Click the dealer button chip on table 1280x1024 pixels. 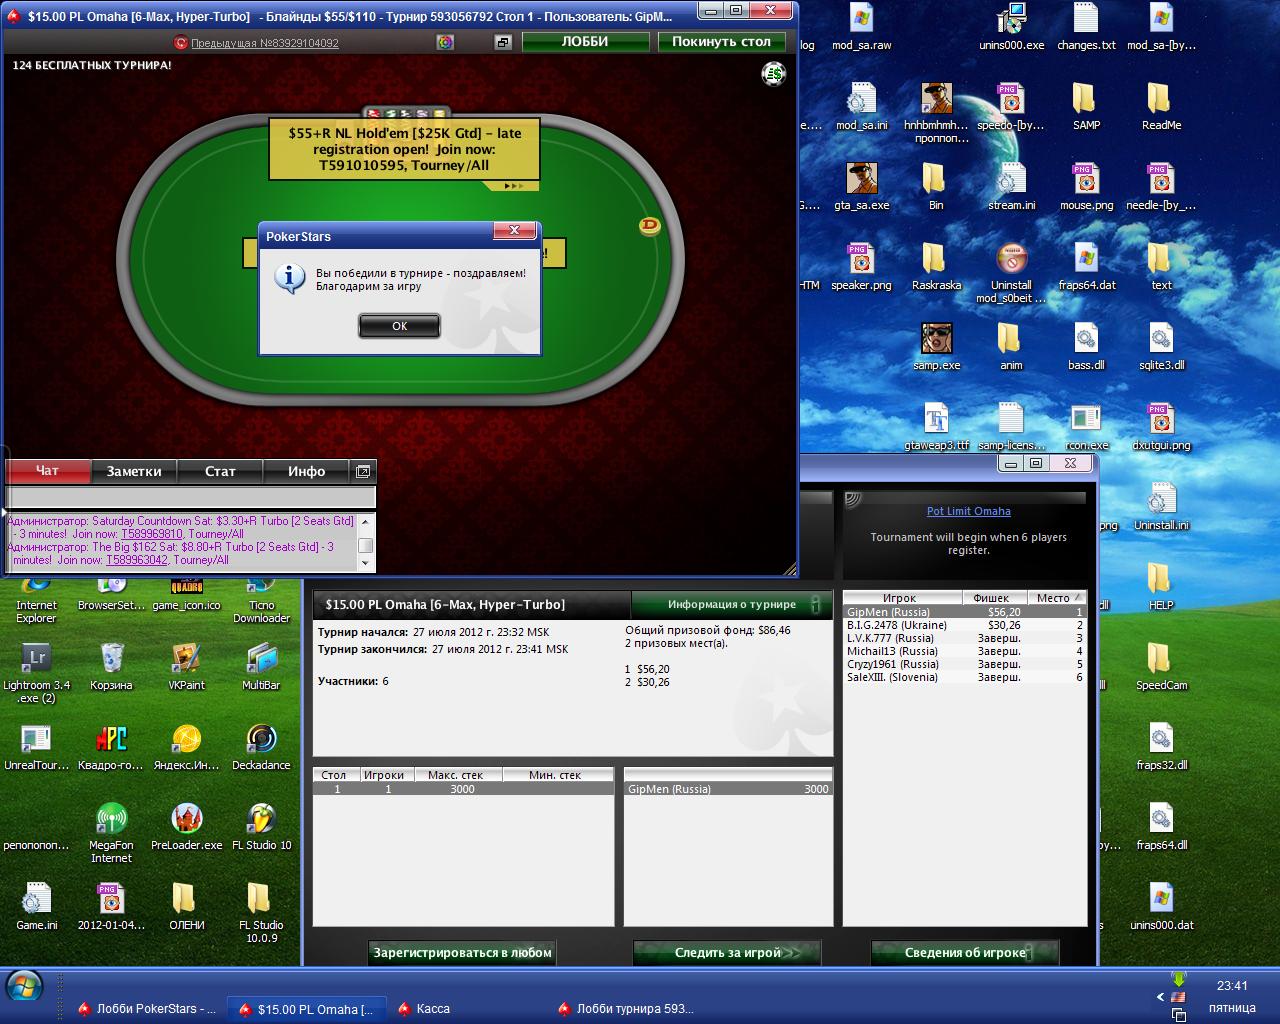(x=649, y=227)
